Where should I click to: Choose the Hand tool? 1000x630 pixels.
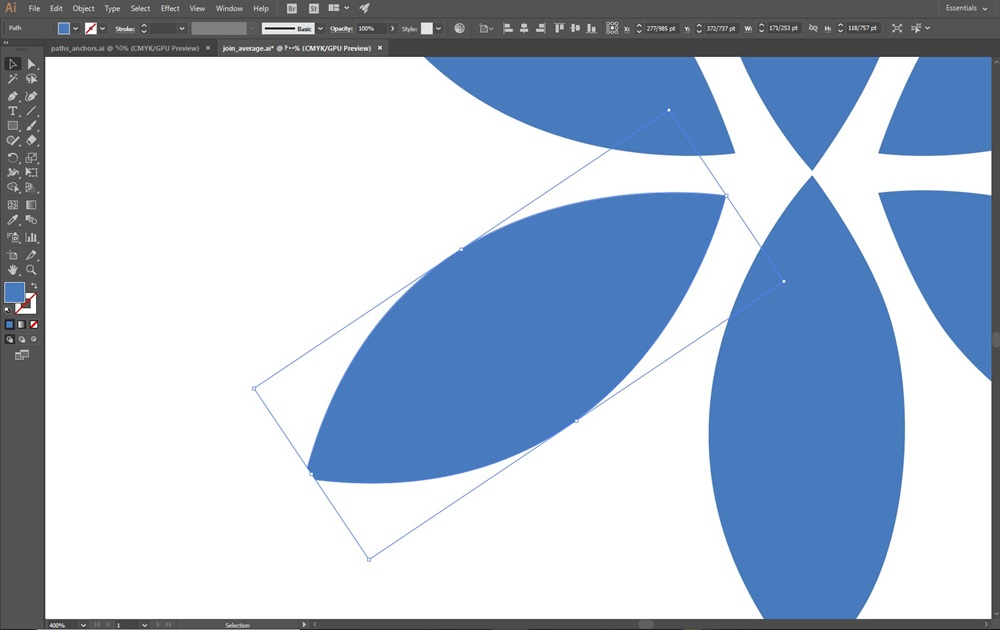[x=12, y=270]
